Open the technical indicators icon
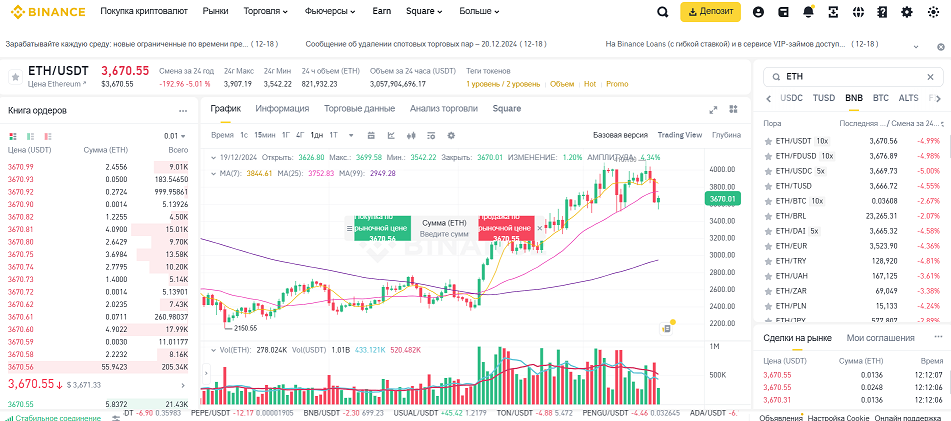 [391, 135]
